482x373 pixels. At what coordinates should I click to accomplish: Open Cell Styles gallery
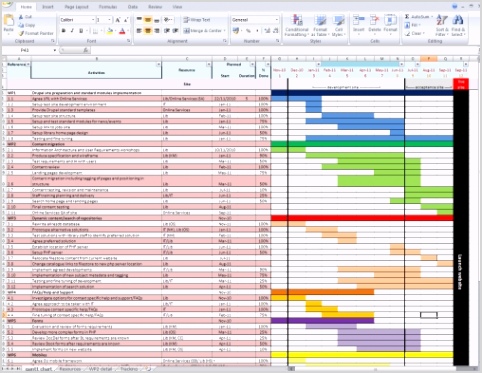click(x=338, y=25)
